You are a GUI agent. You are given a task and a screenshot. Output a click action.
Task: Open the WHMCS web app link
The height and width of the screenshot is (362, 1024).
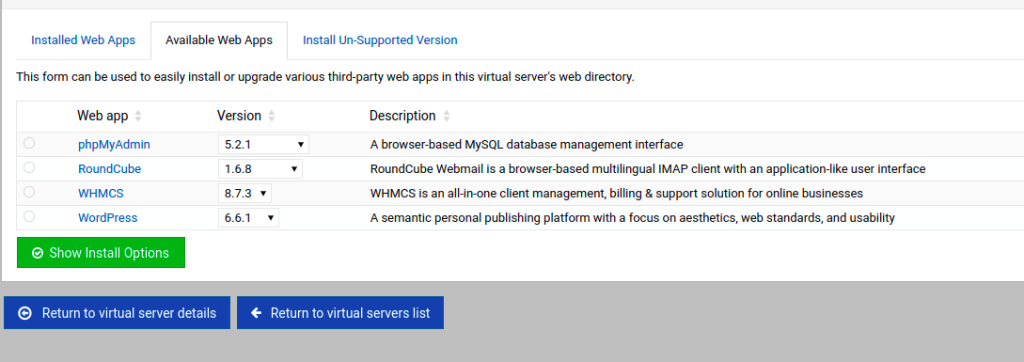tap(101, 193)
